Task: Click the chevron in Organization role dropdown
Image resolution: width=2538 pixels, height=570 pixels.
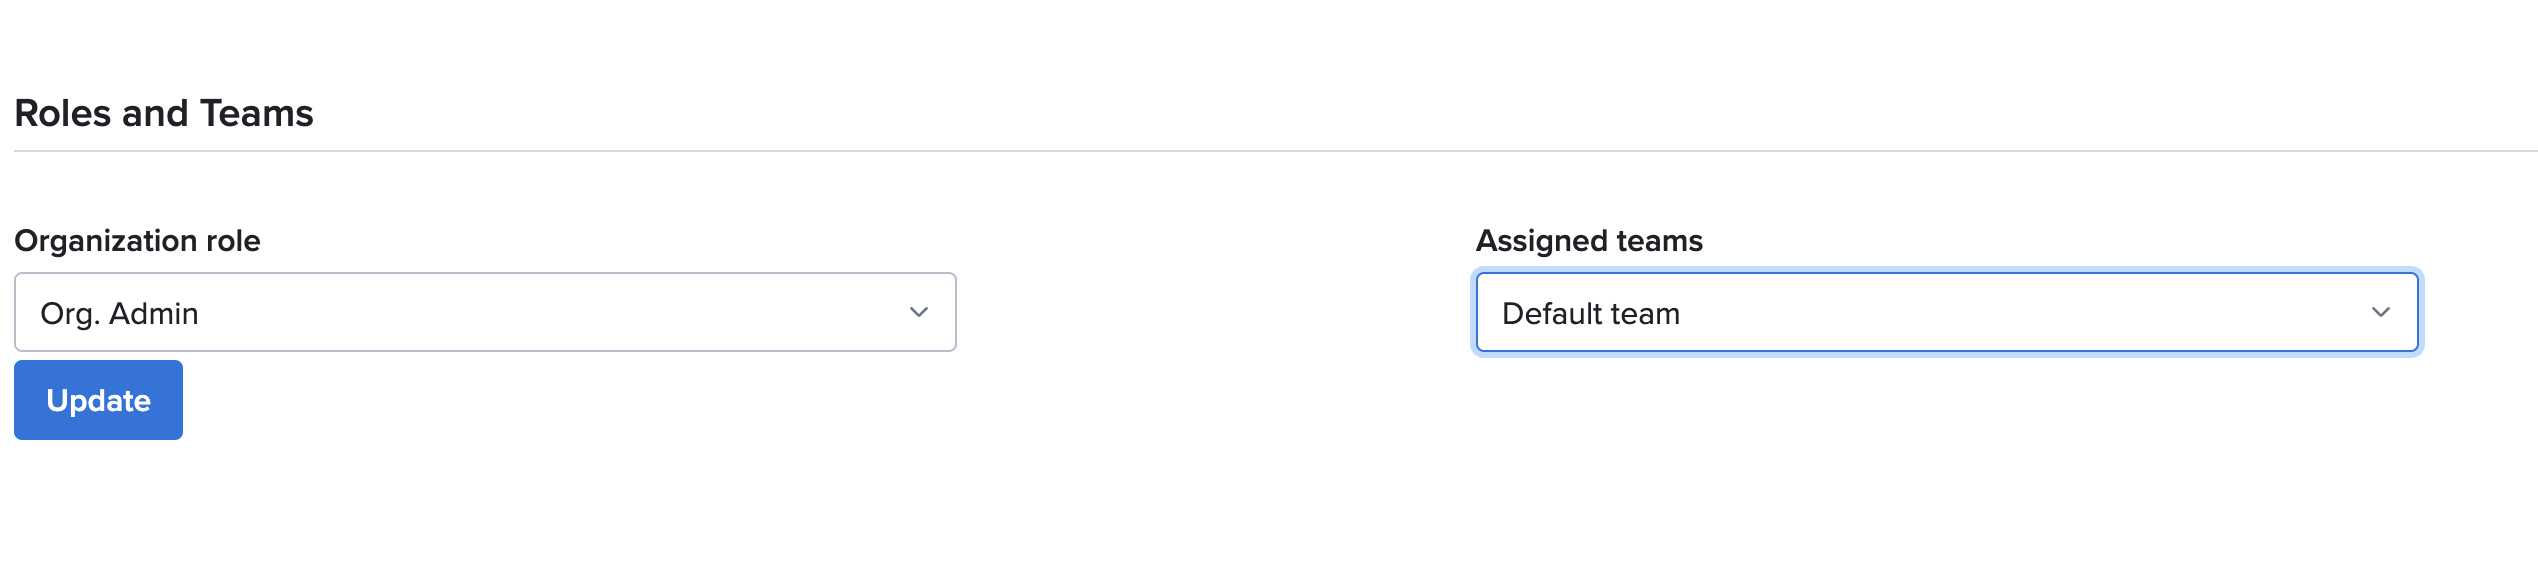Action: (918, 312)
